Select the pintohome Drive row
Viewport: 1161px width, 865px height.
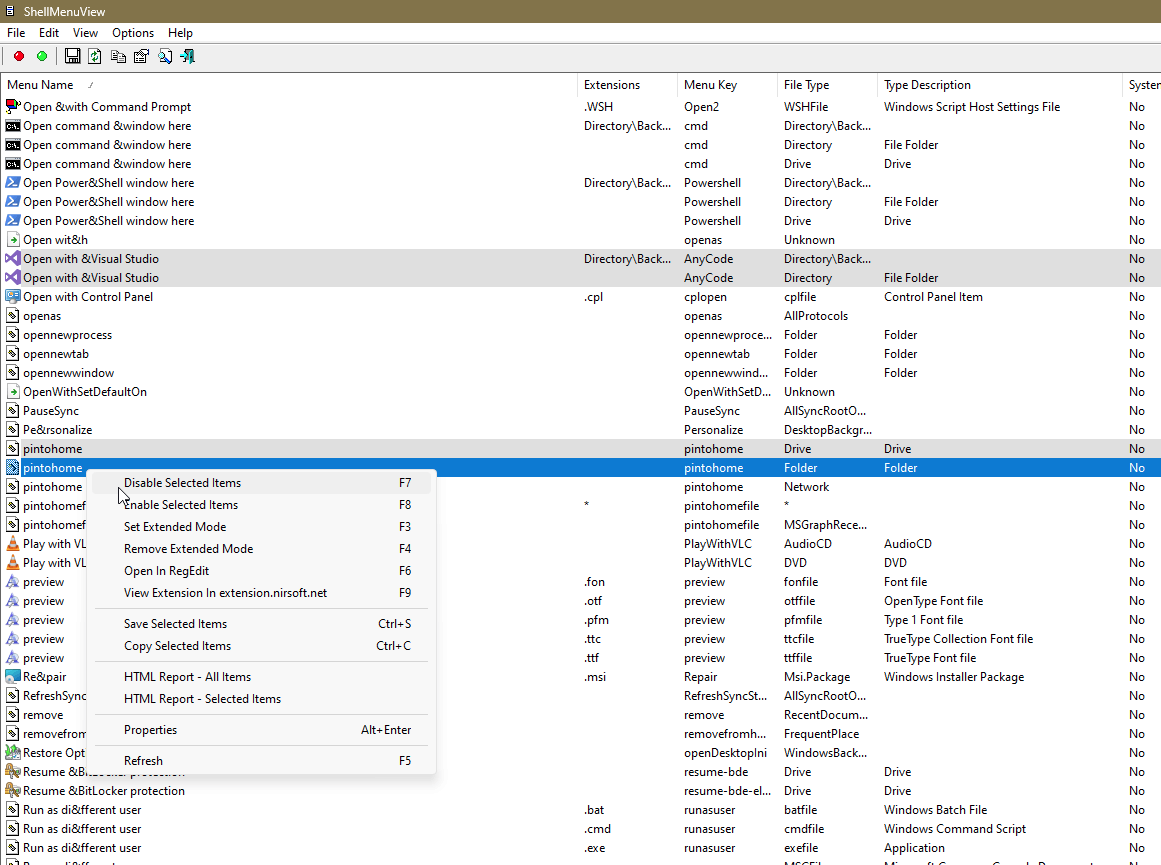tap(580, 449)
